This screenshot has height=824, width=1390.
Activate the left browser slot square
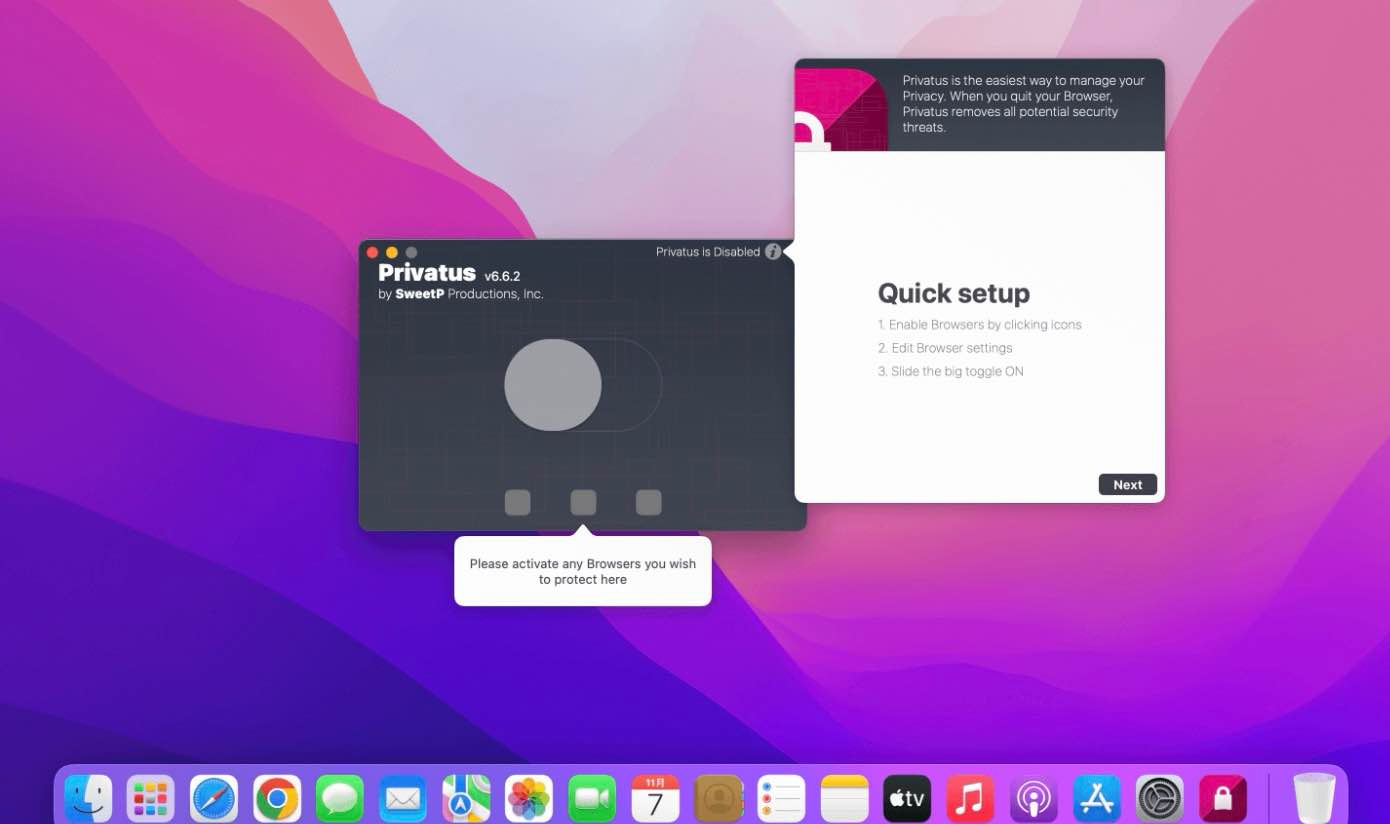pos(517,502)
